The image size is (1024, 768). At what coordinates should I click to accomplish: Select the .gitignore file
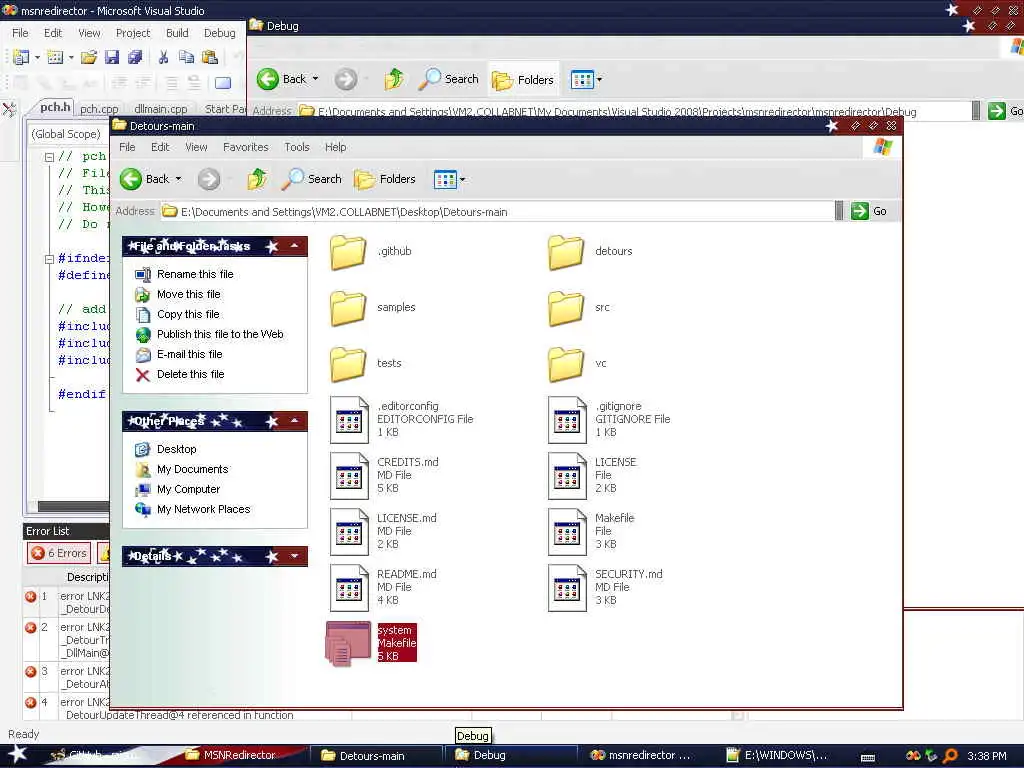609,419
